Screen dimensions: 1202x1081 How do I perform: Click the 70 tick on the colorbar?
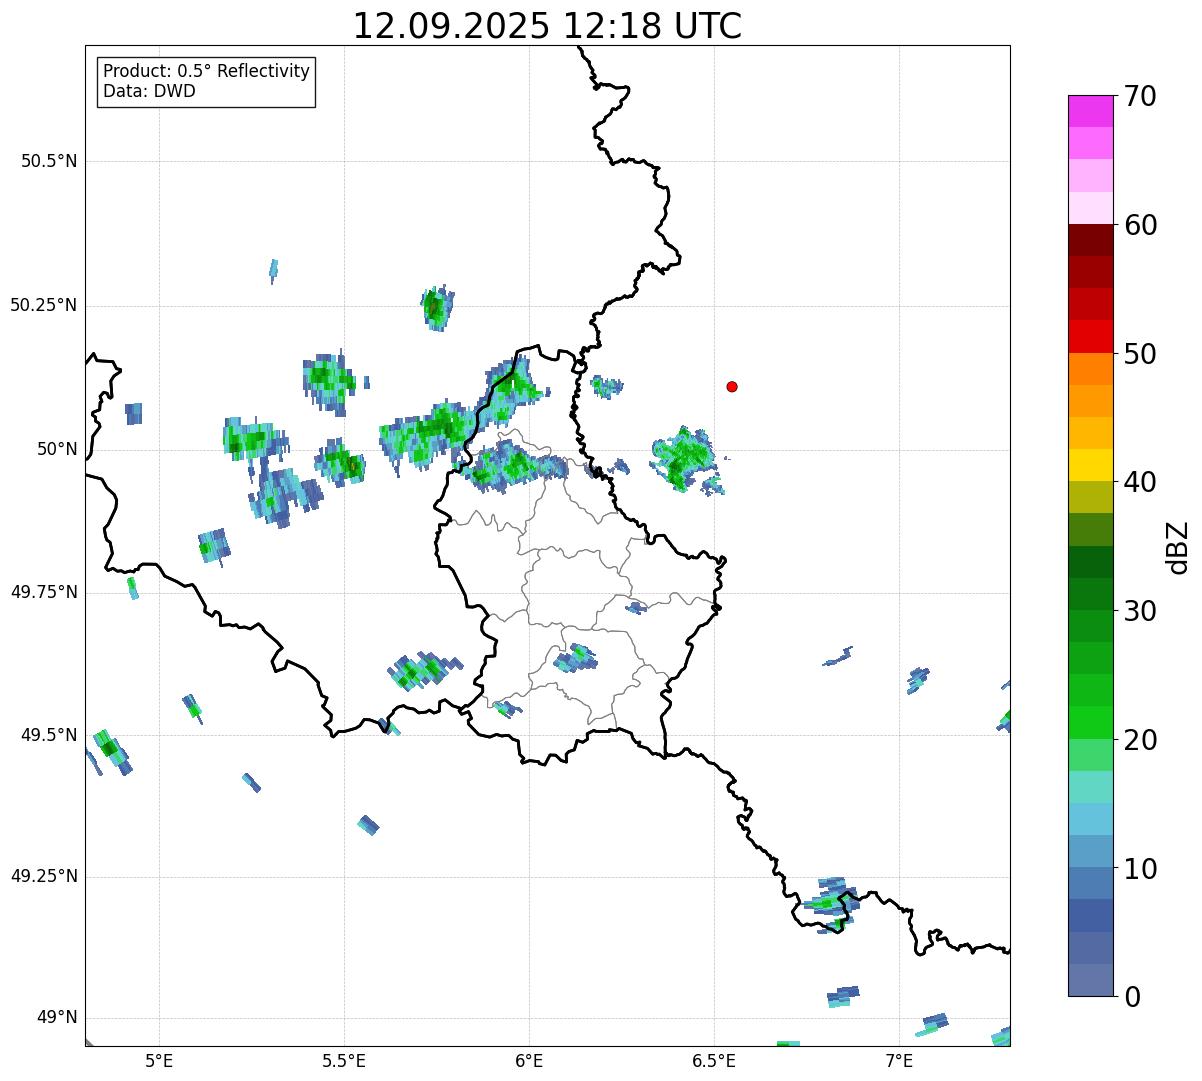1140,96
